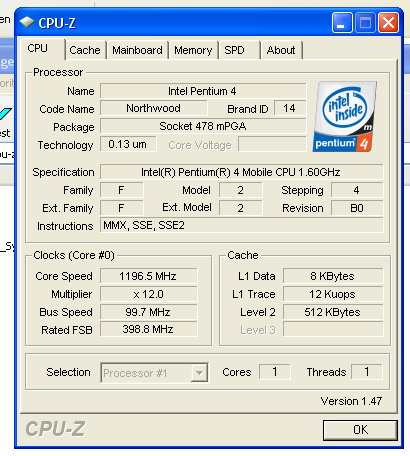Viewport: 410px width, 456px height.
Task: Click the Threads value 1
Action: click(367, 372)
